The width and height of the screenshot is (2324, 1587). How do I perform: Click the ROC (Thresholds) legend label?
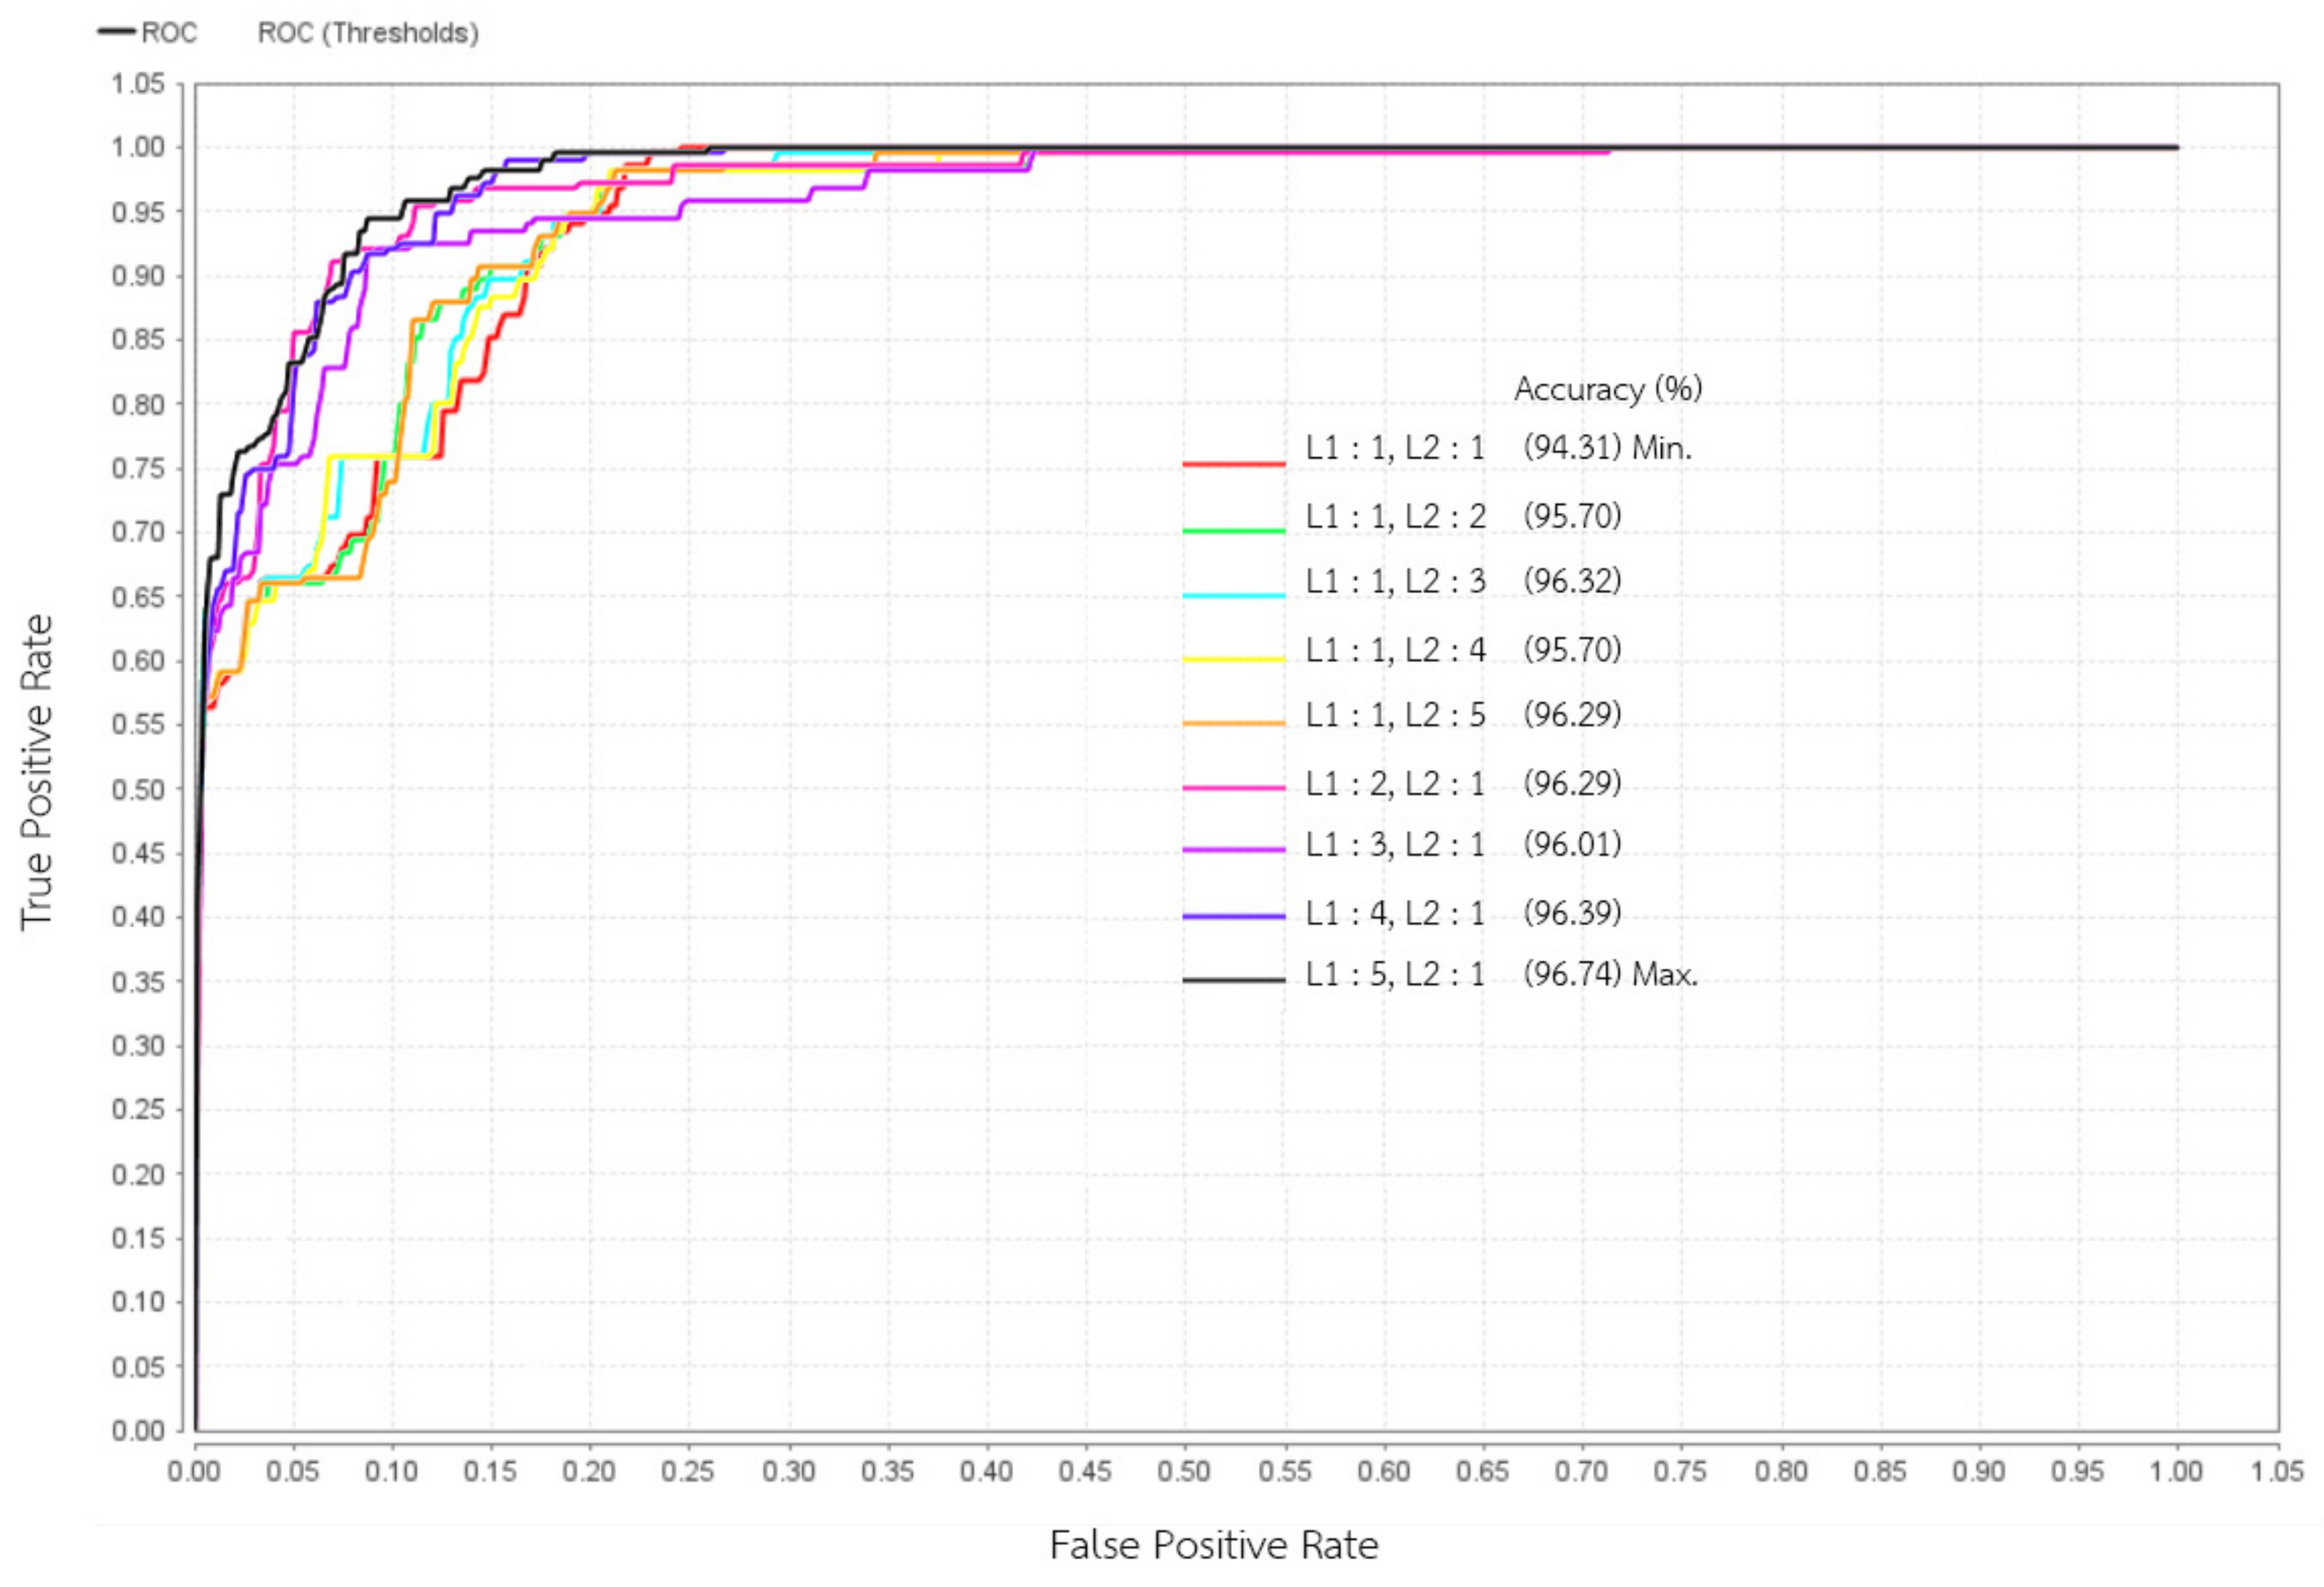[x=368, y=33]
